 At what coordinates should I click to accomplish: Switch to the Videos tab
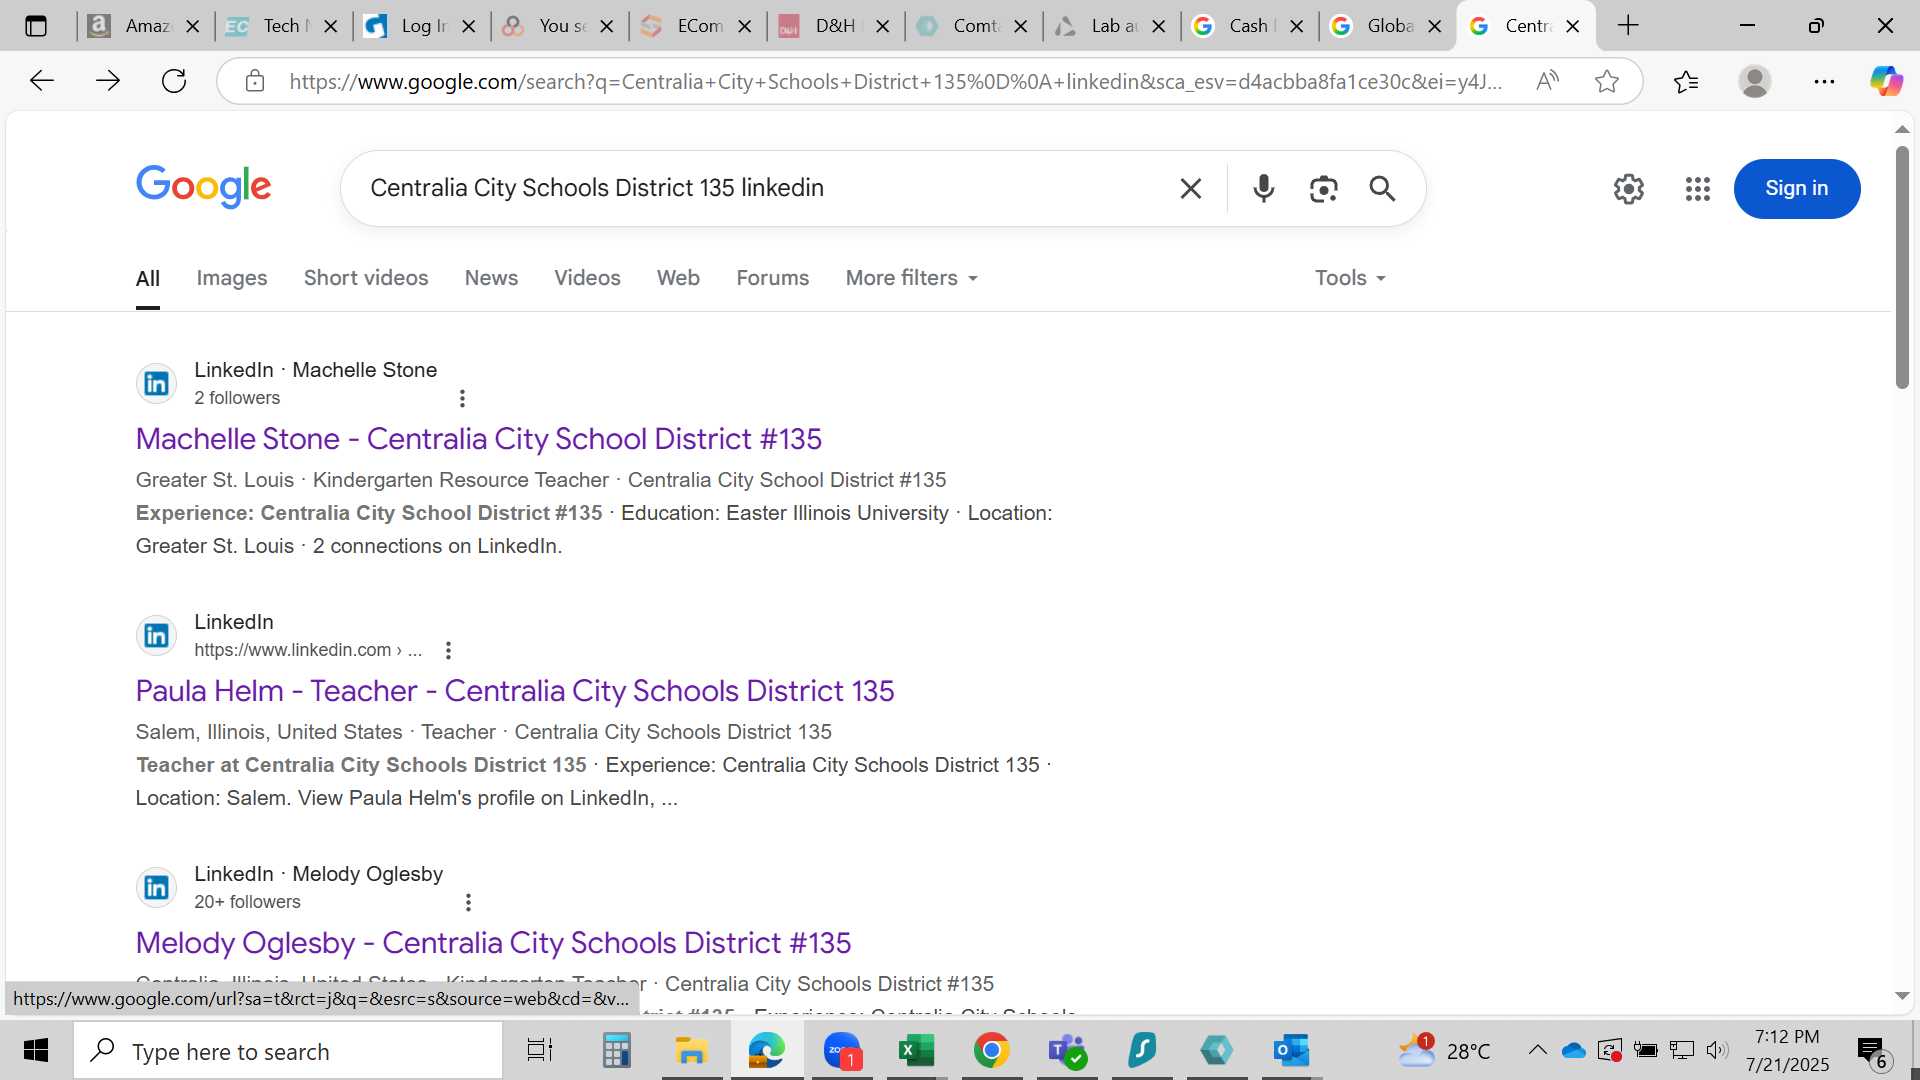pyautogui.click(x=587, y=278)
